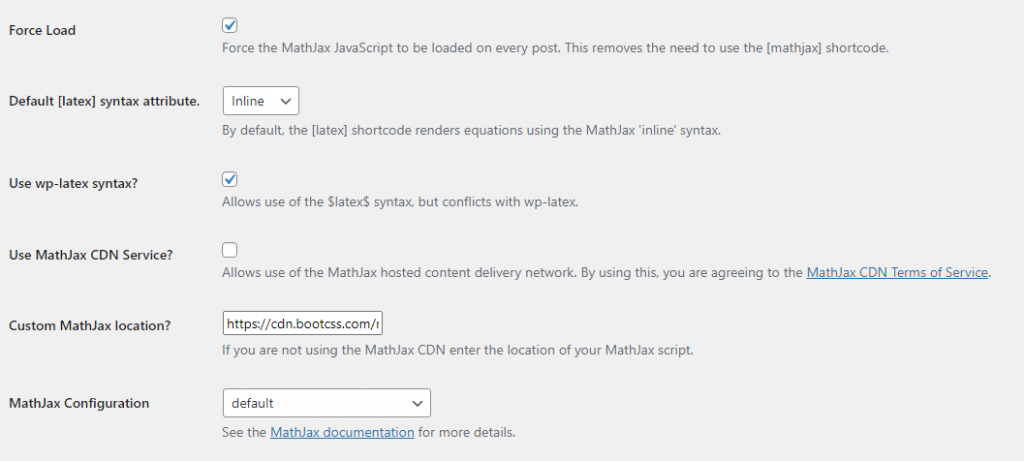The width and height of the screenshot is (1024, 461).
Task: Click the 'for more details' text
Action: (x=466, y=432)
